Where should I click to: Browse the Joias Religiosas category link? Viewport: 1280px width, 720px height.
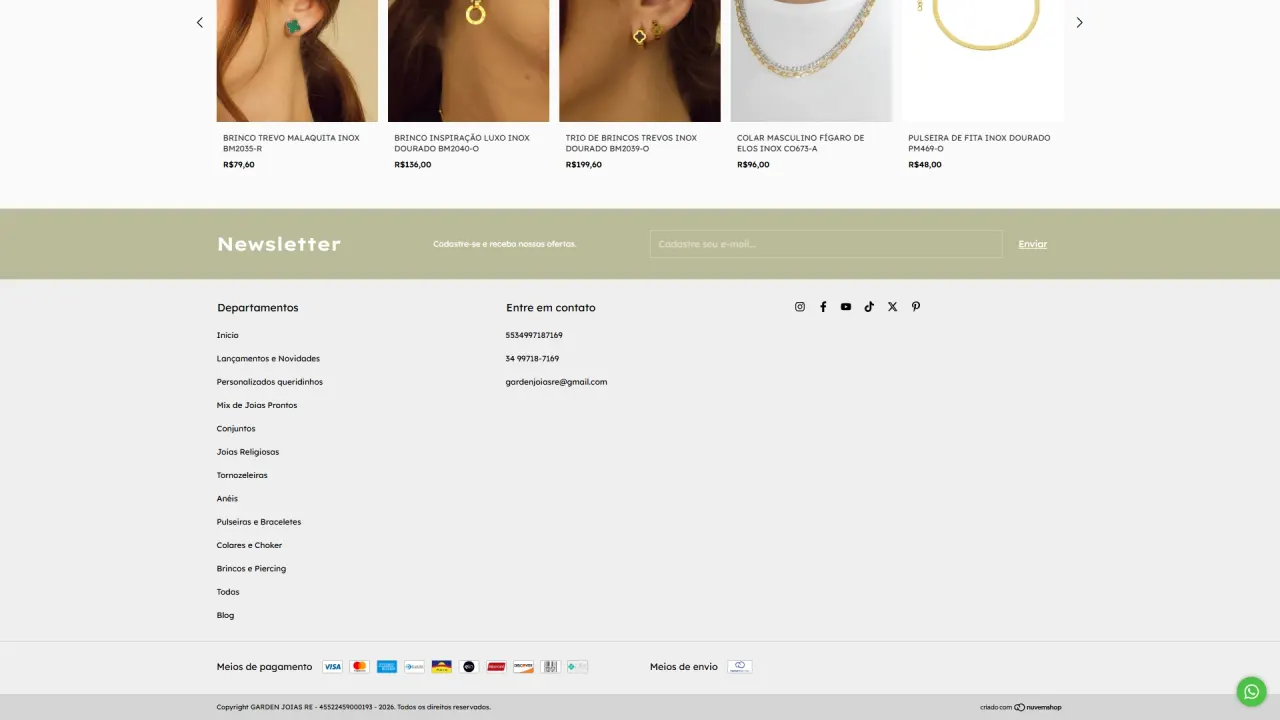point(248,452)
